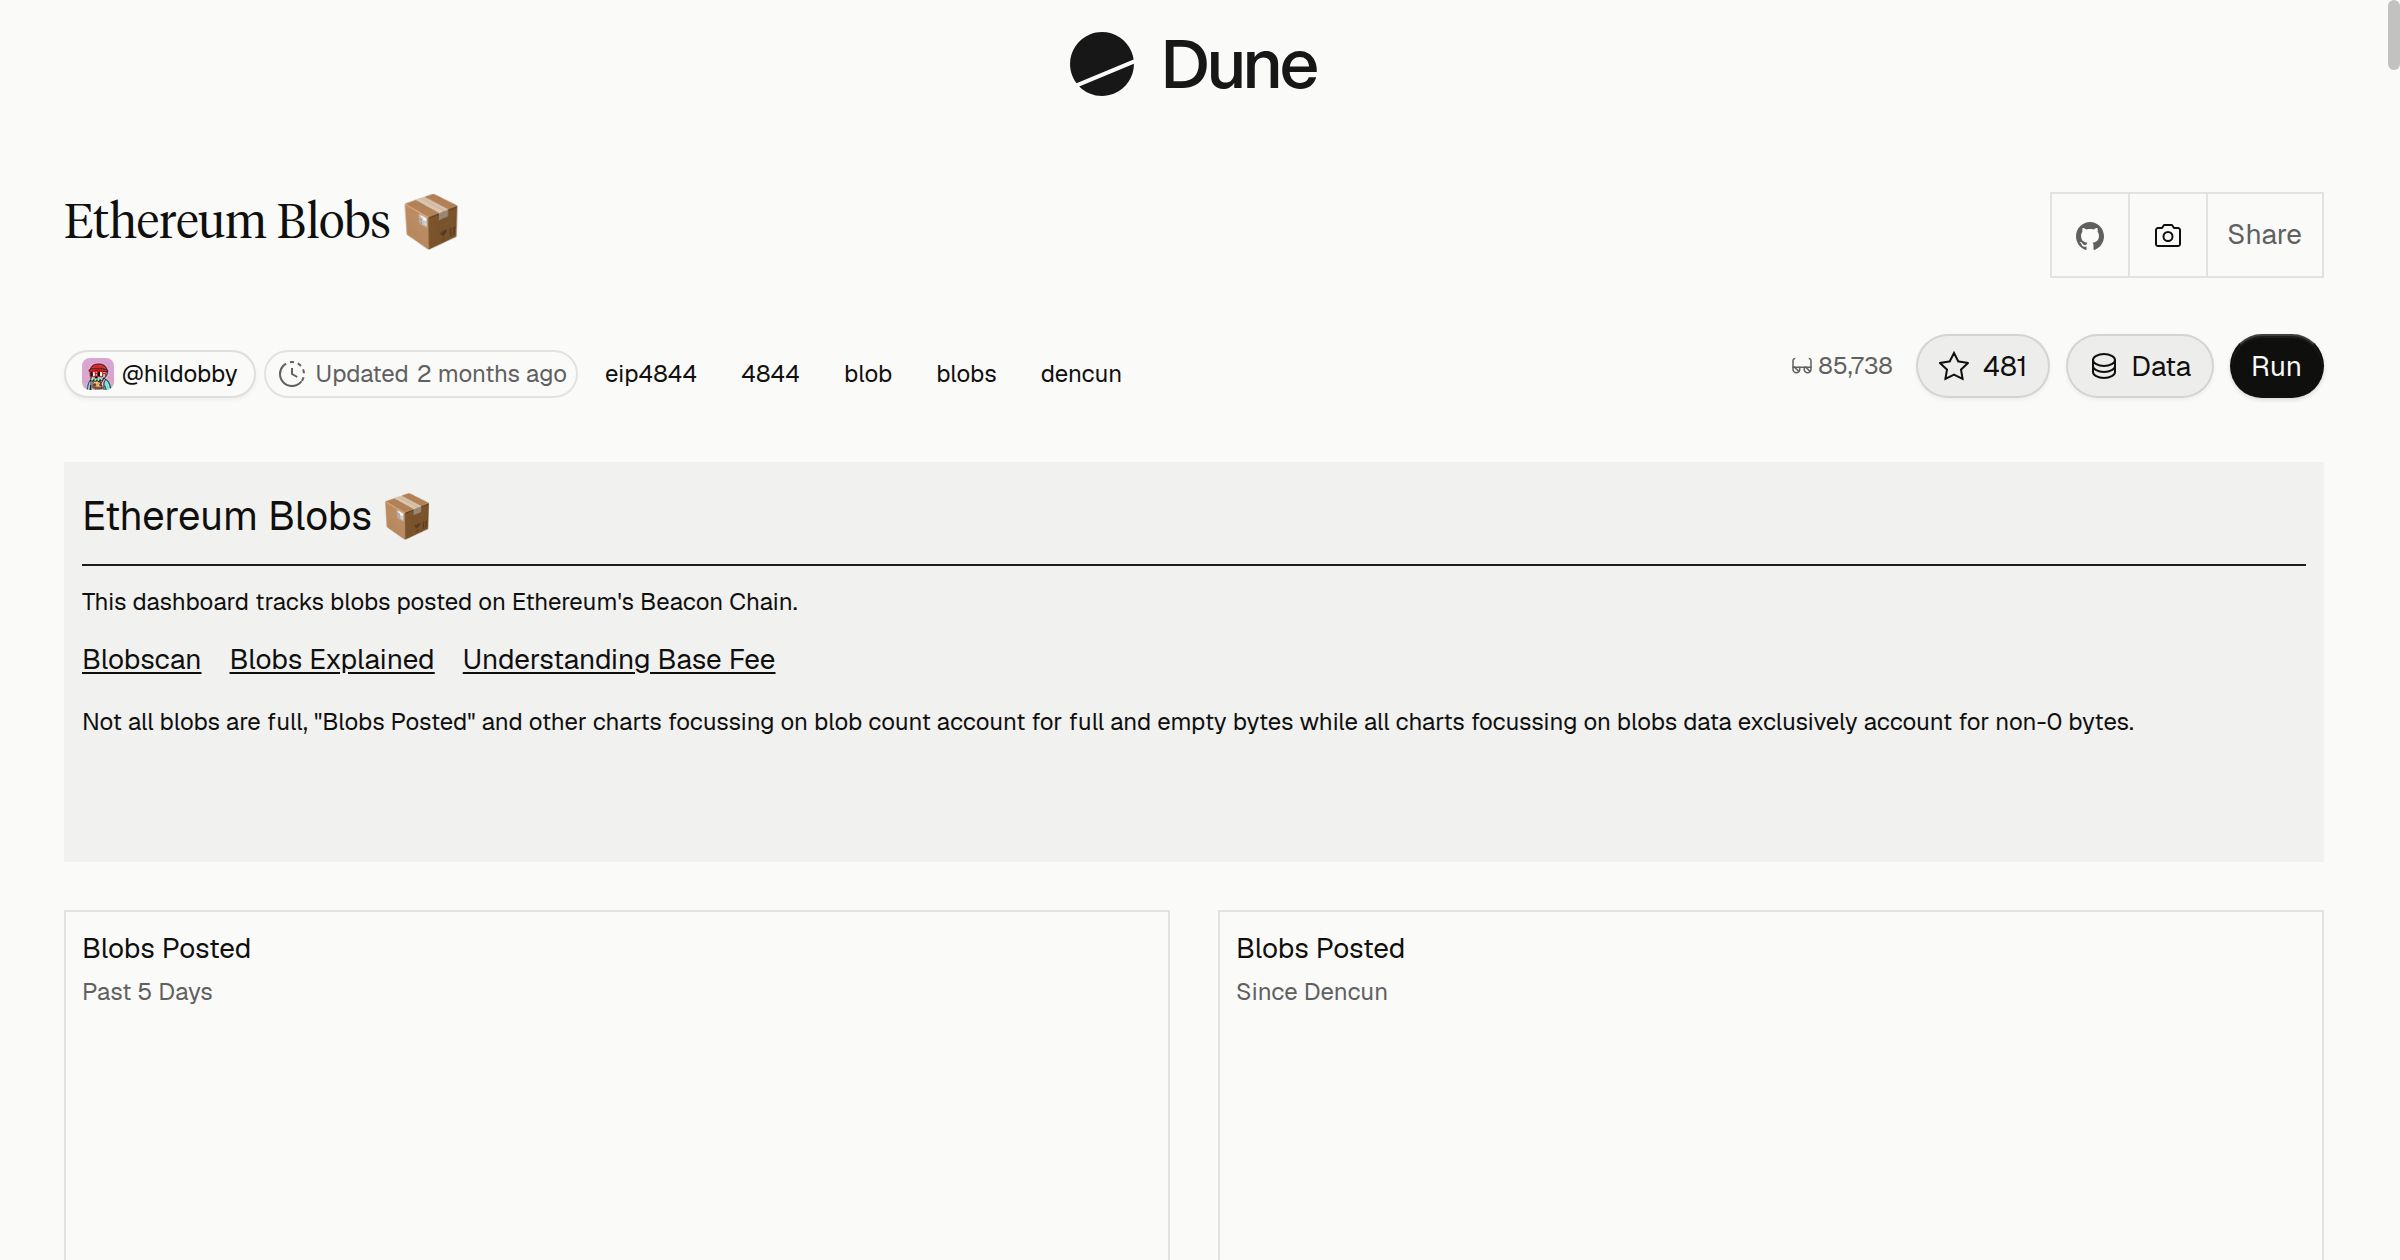This screenshot has height=1260, width=2400.
Task: Click the Share button
Action: pyautogui.click(x=2264, y=235)
